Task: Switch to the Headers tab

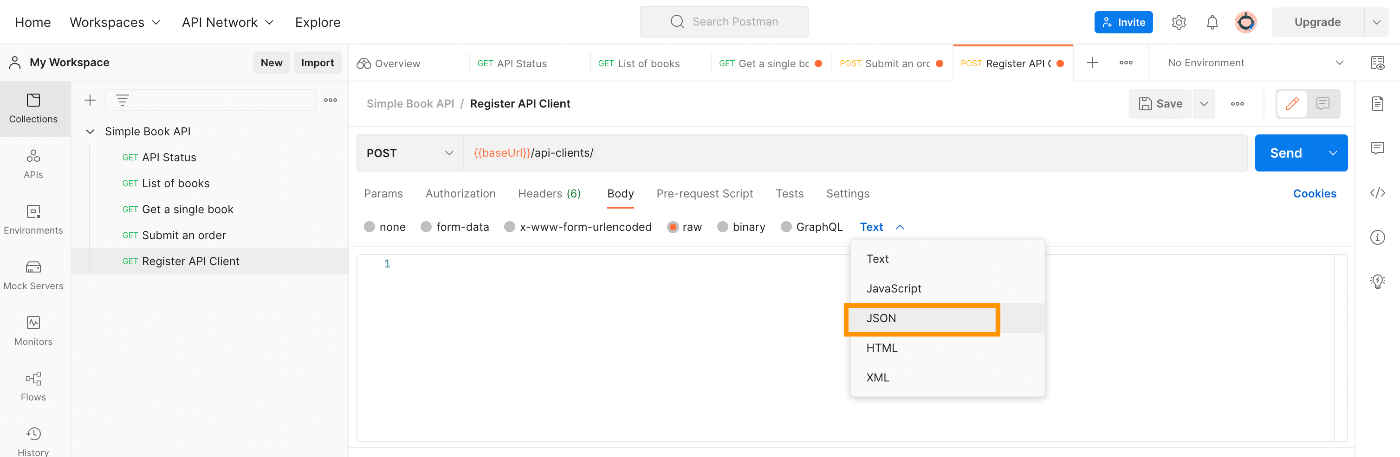Action: tap(549, 193)
